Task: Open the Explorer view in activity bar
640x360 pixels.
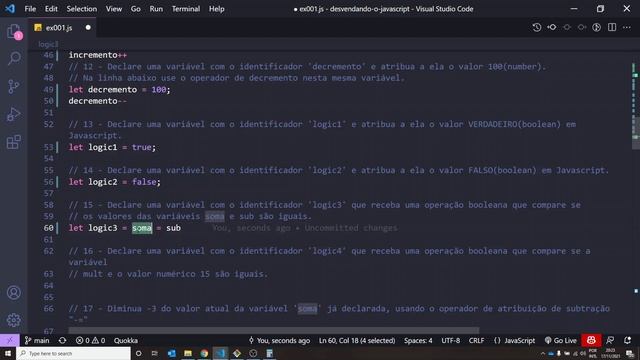Action: pyautogui.click(x=14, y=31)
